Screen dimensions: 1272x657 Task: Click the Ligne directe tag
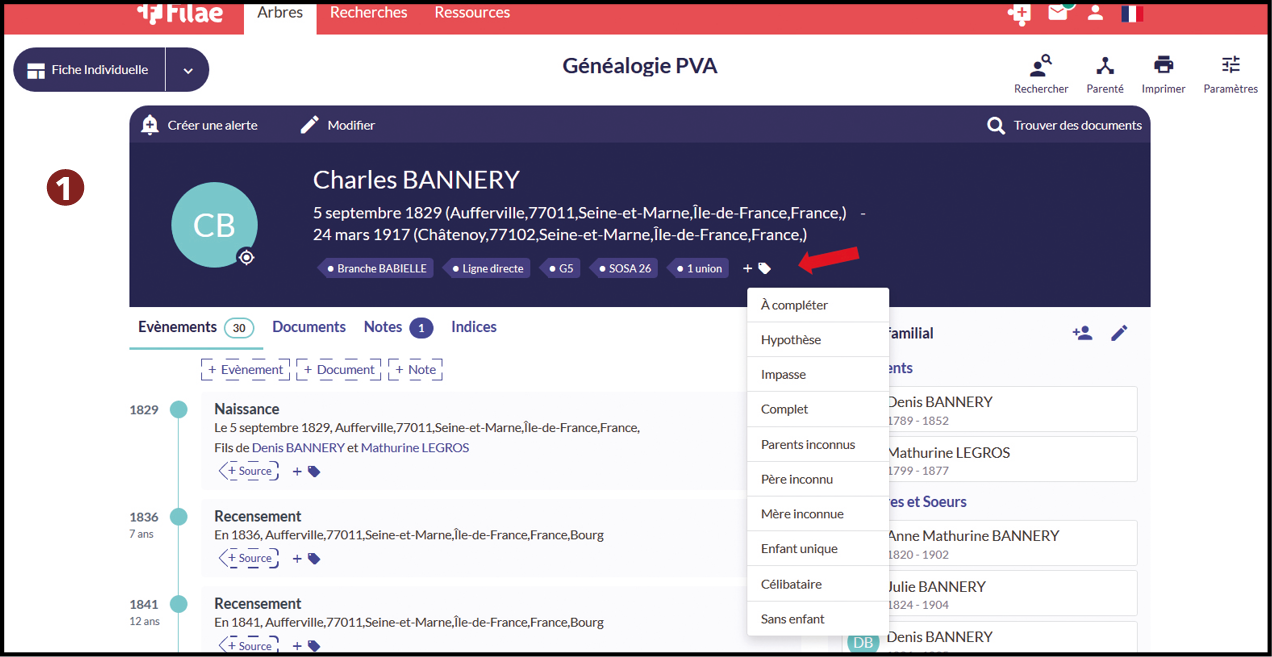(486, 268)
